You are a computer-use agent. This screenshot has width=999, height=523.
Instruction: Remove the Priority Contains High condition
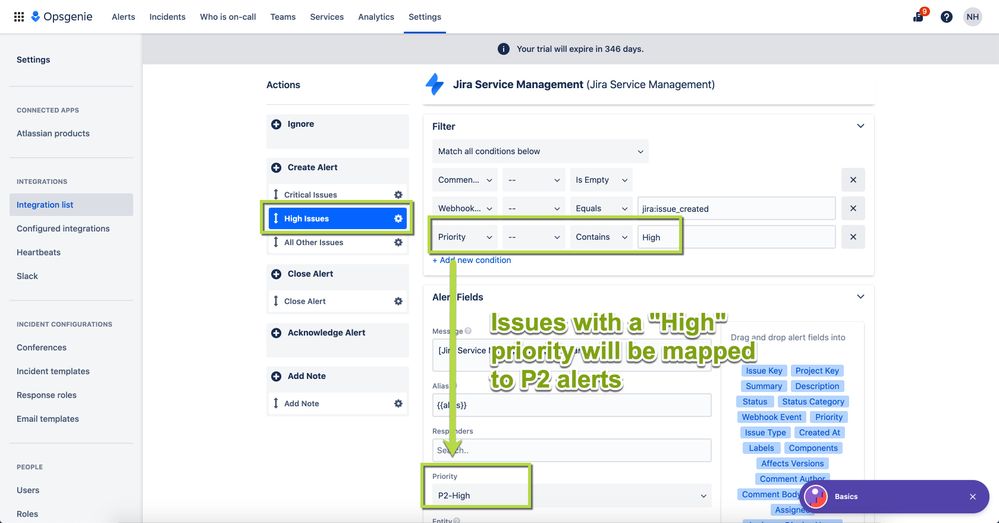coord(852,237)
